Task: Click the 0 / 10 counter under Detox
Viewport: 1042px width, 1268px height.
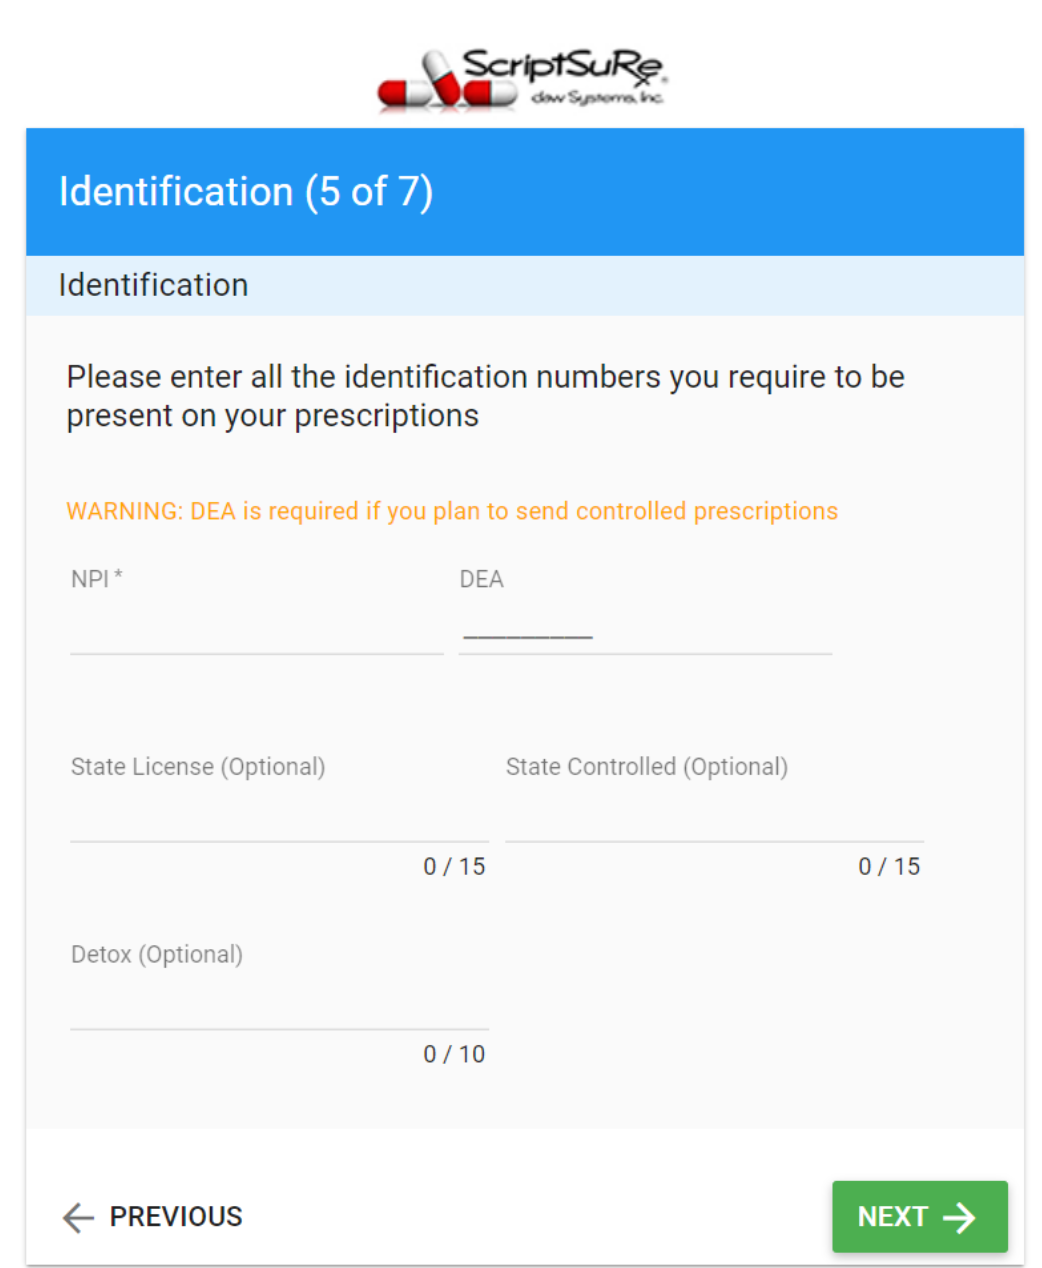Action: tap(454, 1053)
